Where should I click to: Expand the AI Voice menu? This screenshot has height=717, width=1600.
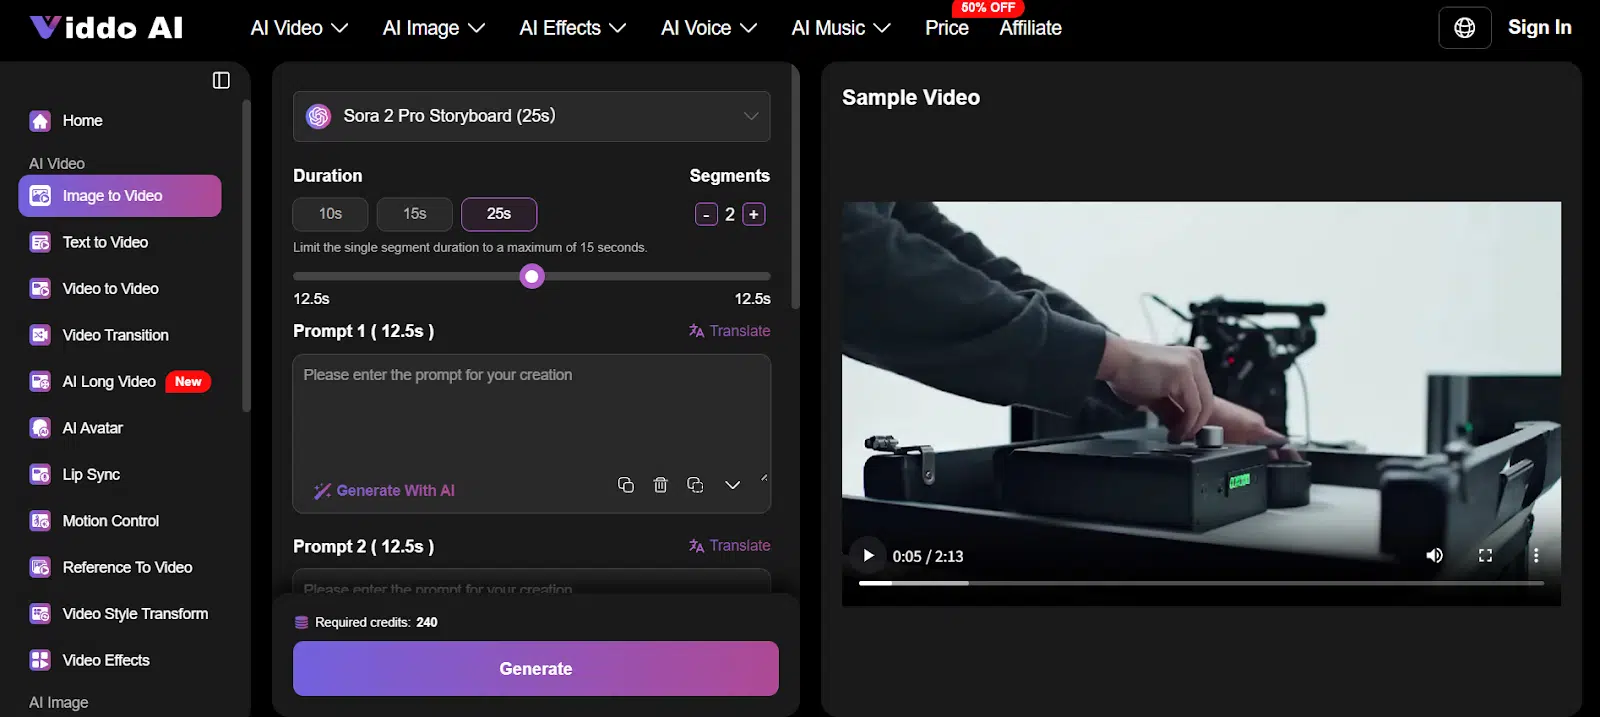click(x=708, y=28)
